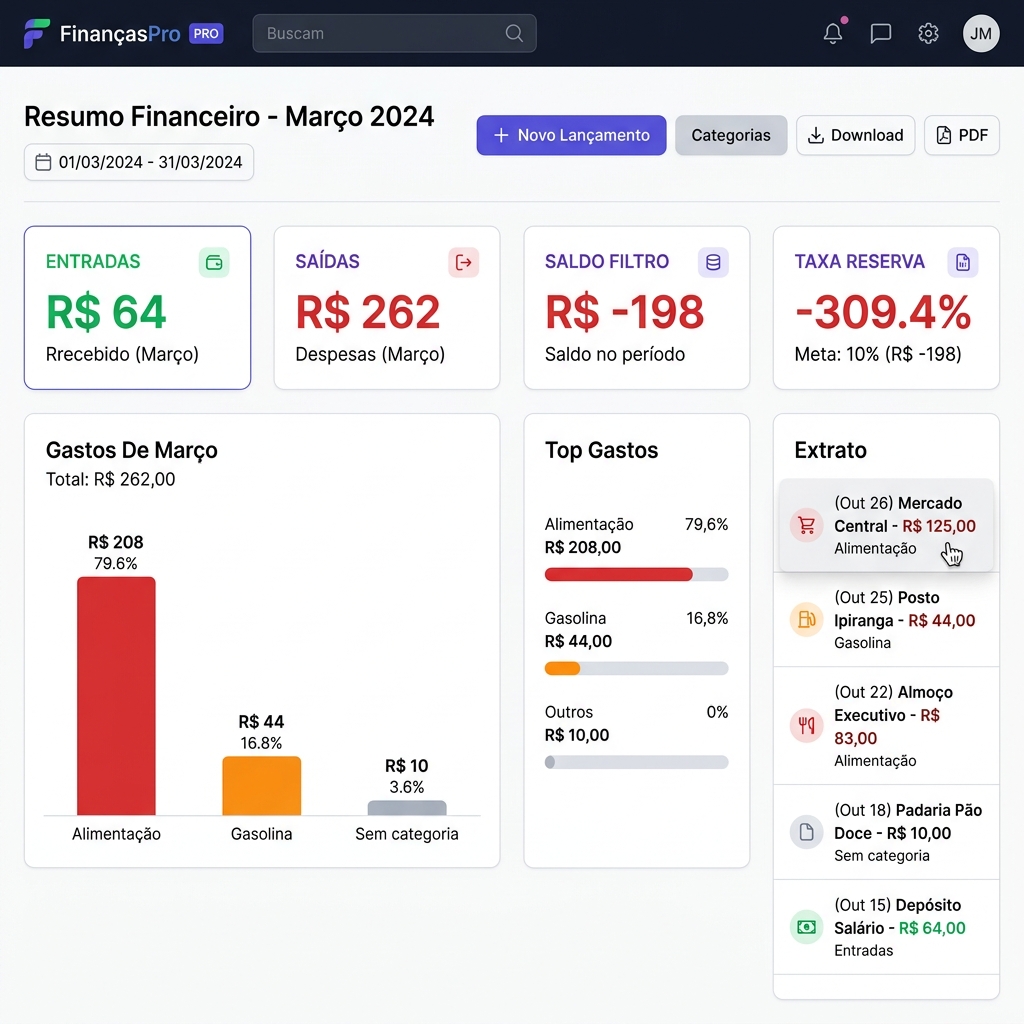Click the icon on the TAXA RESERVA card

[962, 262]
